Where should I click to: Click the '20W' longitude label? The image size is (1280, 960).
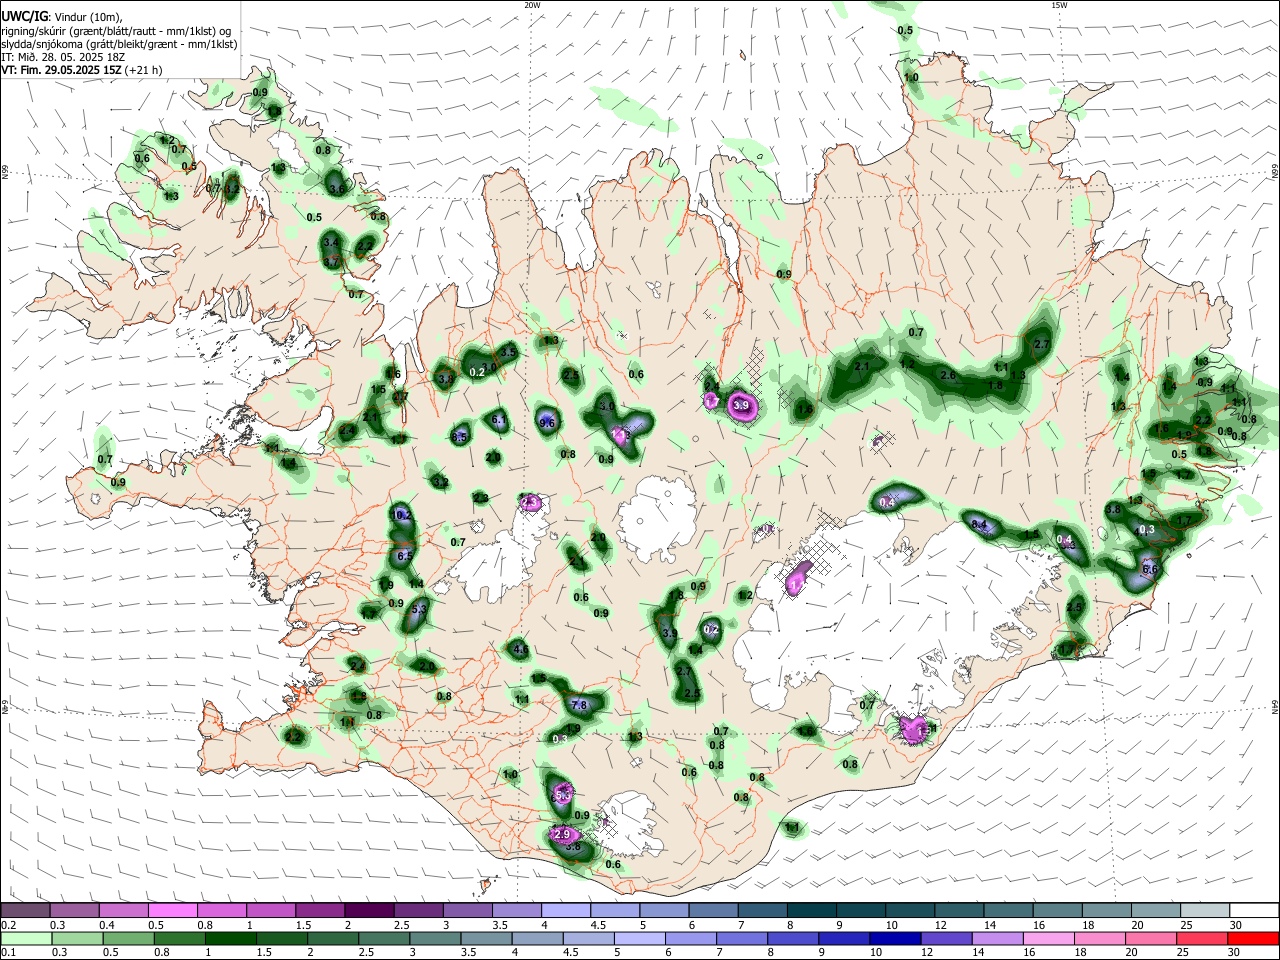point(532,5)
